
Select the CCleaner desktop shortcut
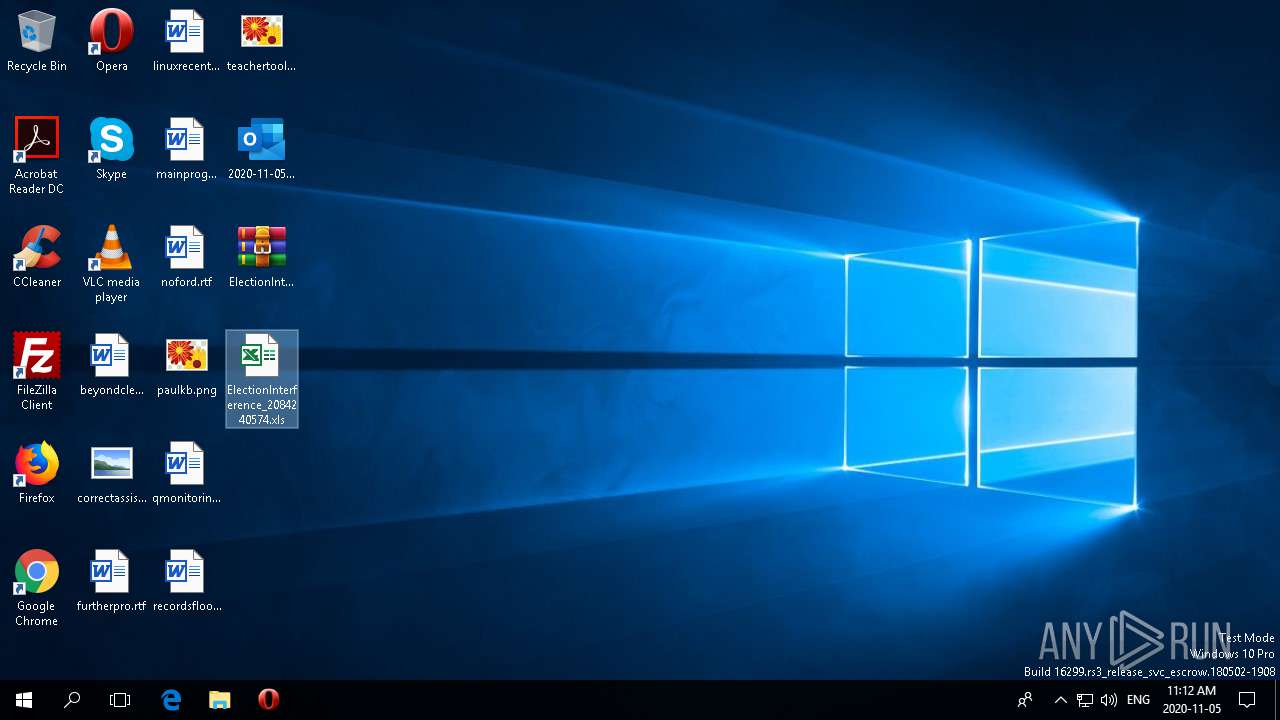coord(37,256)
